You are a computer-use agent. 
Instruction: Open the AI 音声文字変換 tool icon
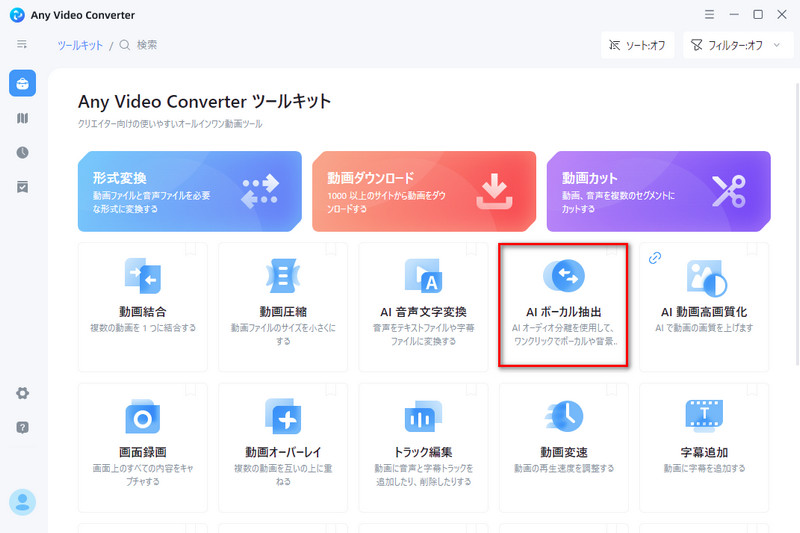[423, 276]
